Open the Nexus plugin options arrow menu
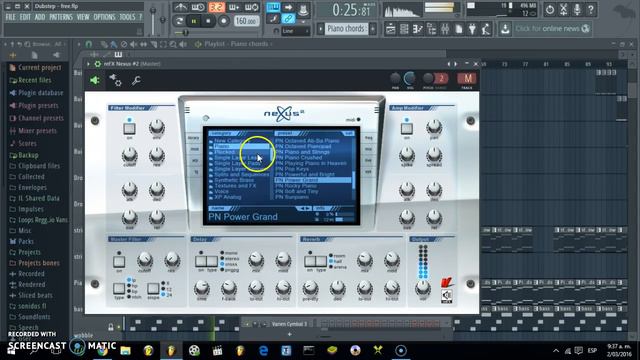The width and height of the screenshot is (640, 360). 89,64
